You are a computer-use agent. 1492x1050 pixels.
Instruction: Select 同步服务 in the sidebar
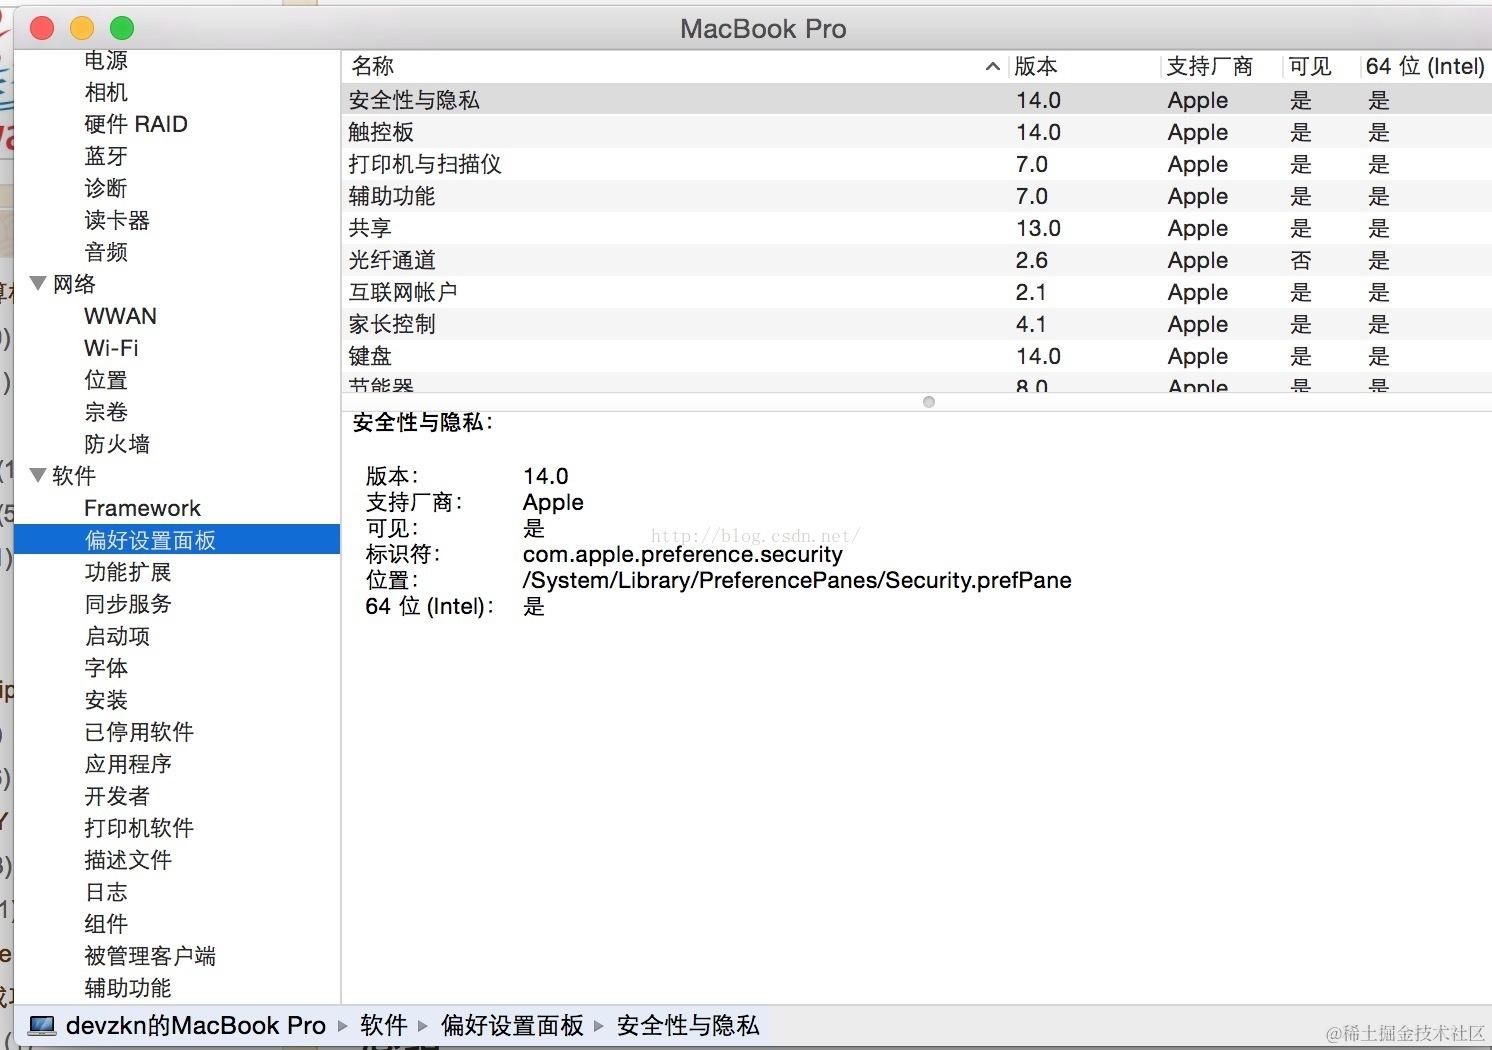pos(128,604)
